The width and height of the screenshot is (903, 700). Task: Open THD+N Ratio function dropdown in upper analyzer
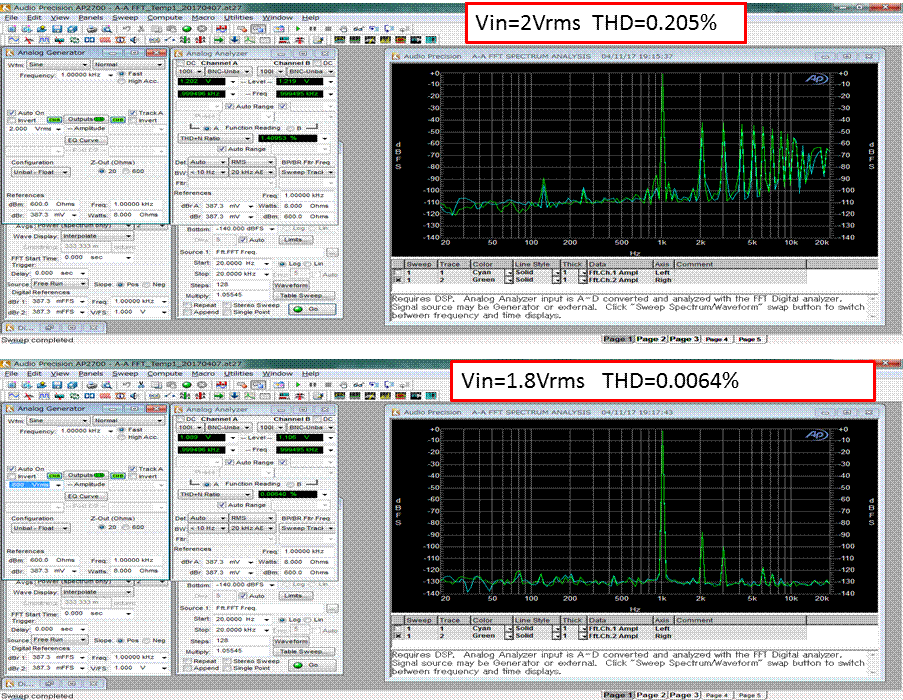click(x=215, y=138)
